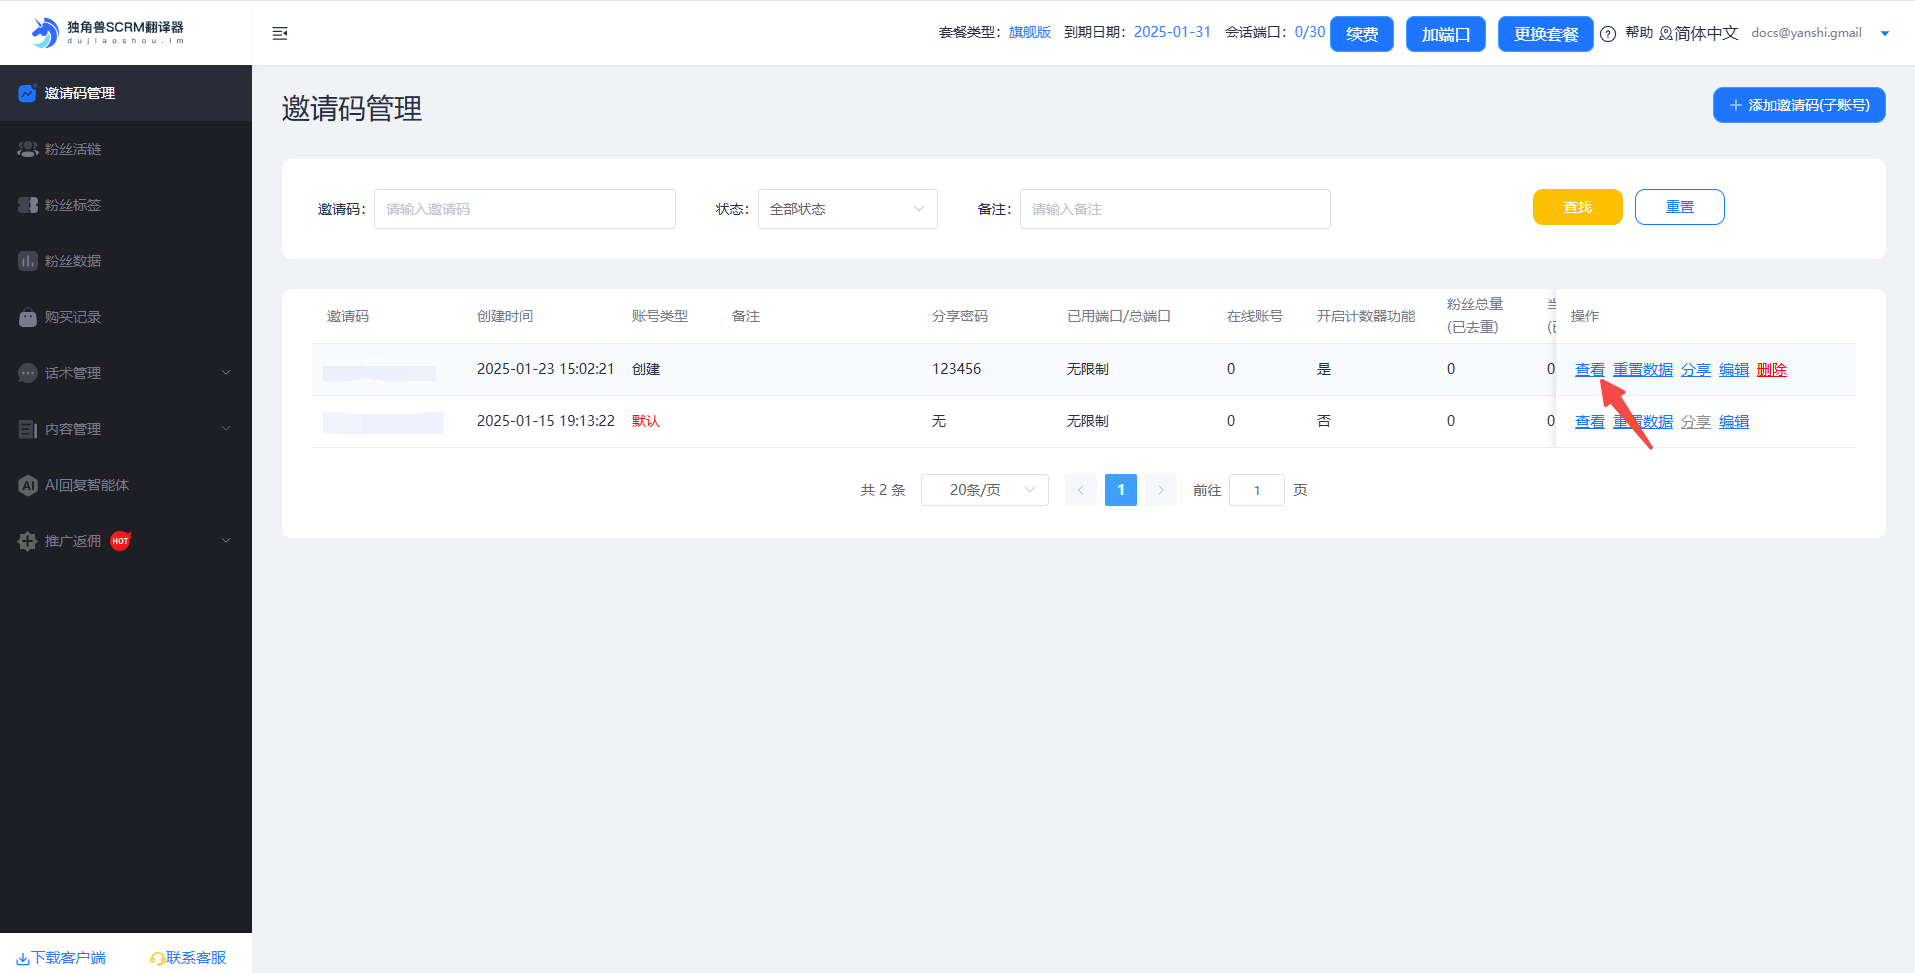Click the 粉丝标签 tag icon
Image resolution: width=1915 pixels, height=973 pixels.
coord(27,205)
